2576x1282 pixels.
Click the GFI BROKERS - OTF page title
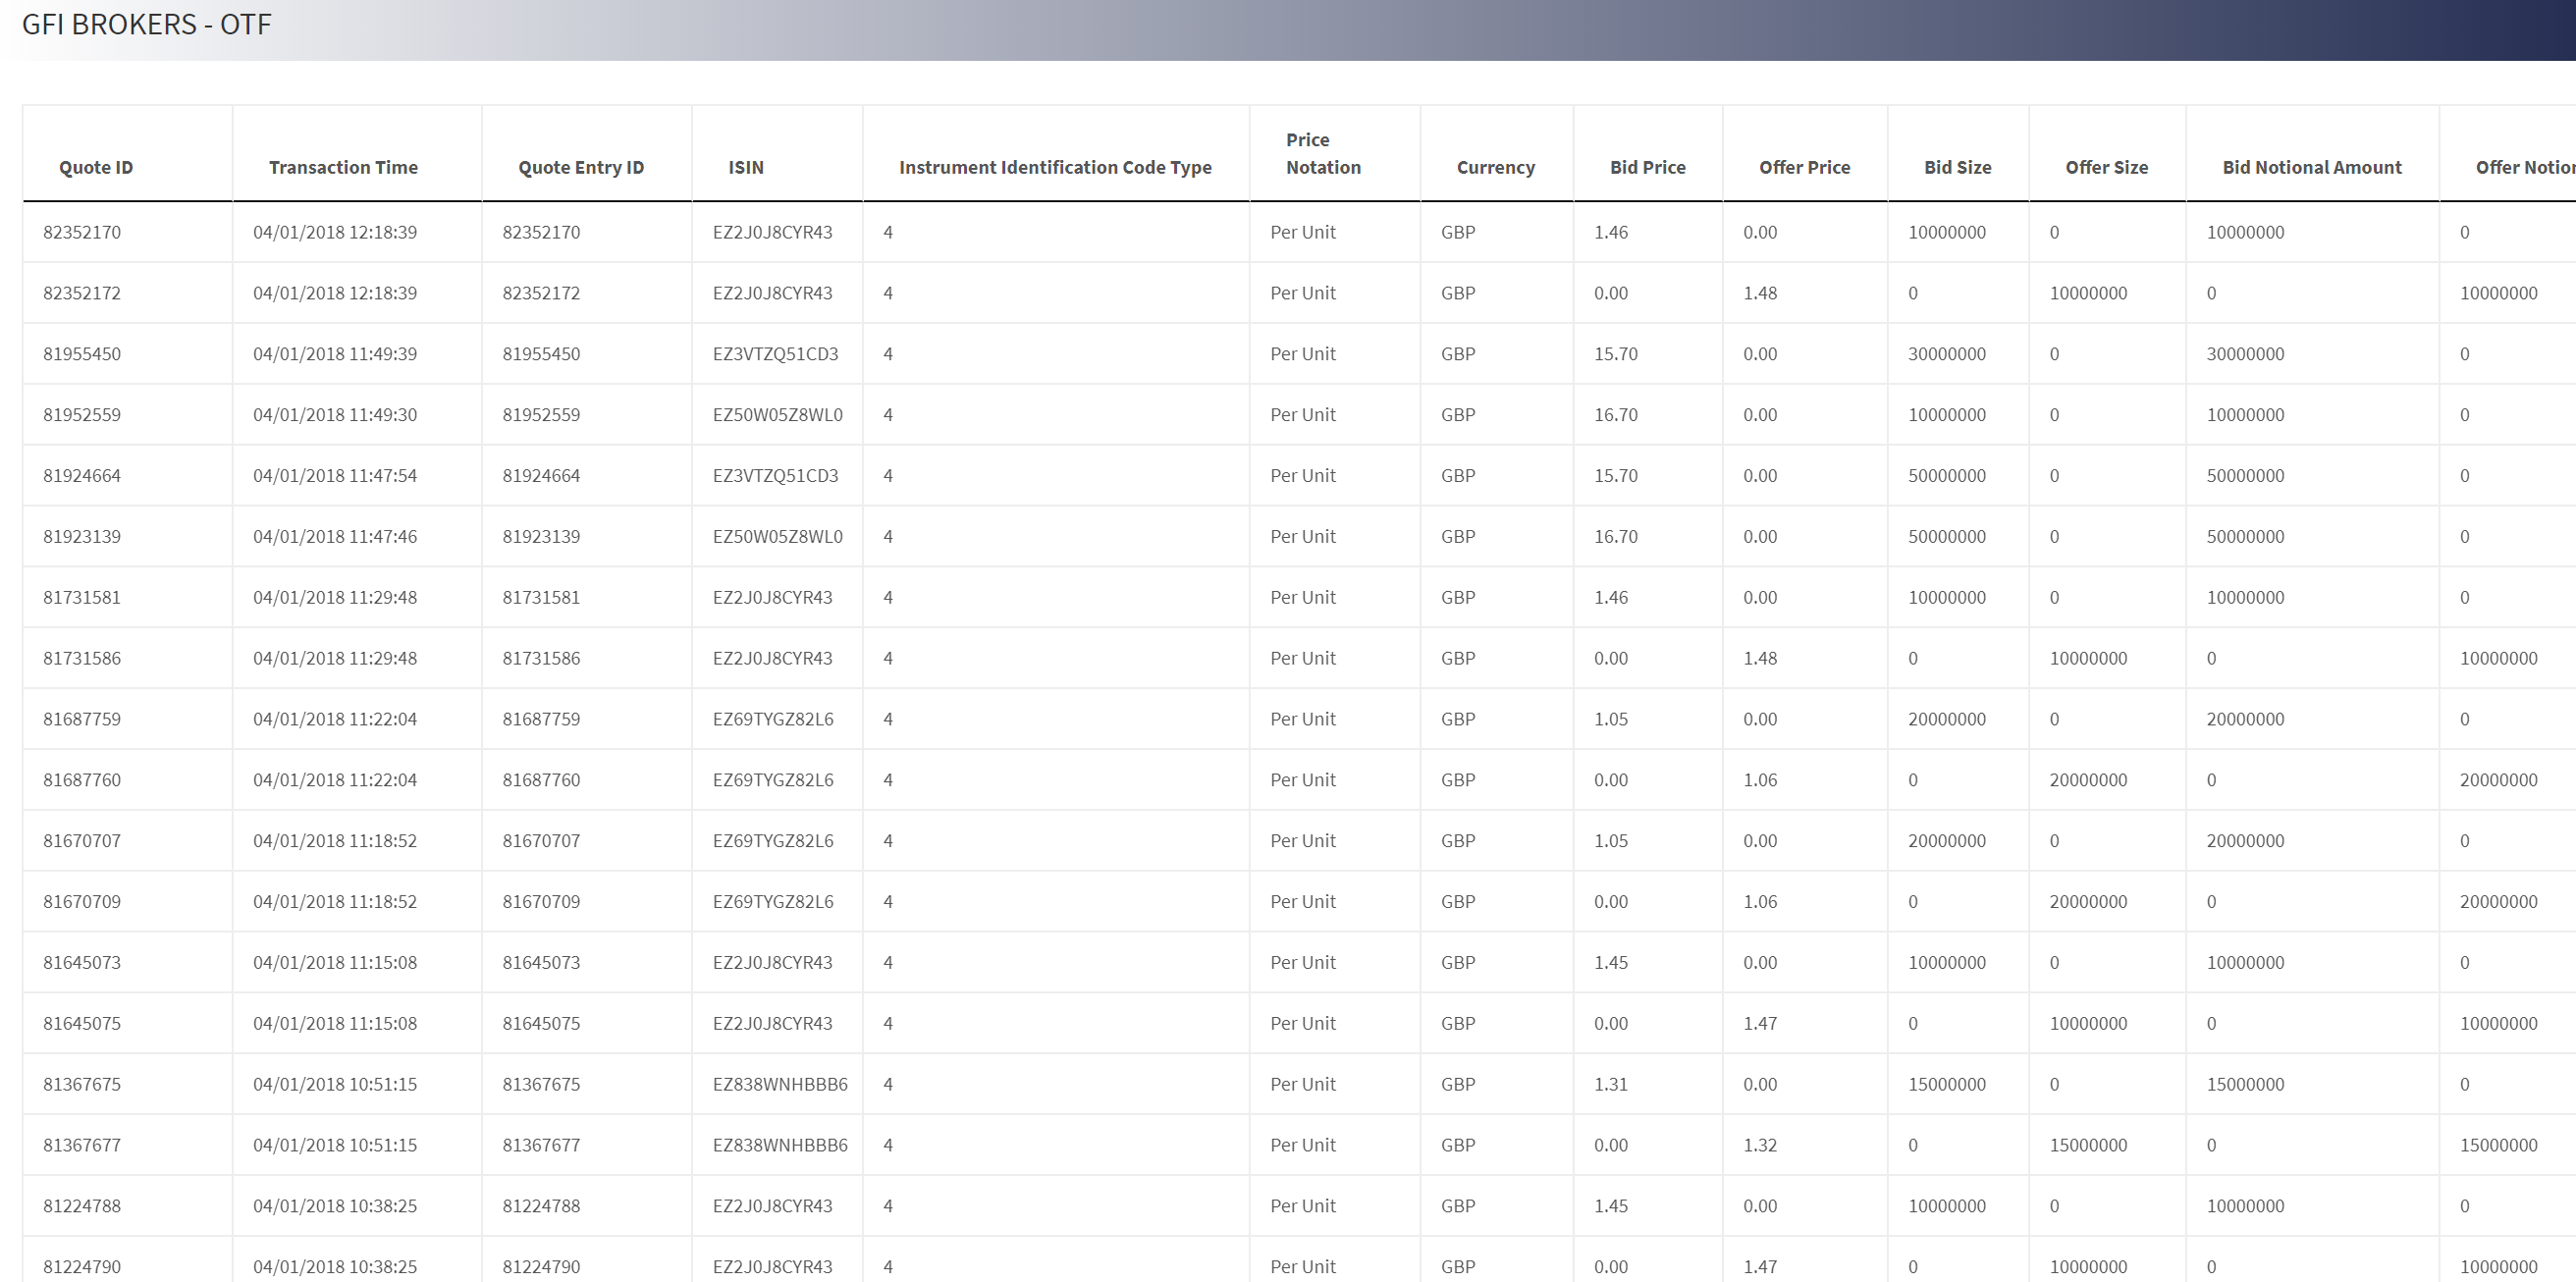(x=146, y=24)
